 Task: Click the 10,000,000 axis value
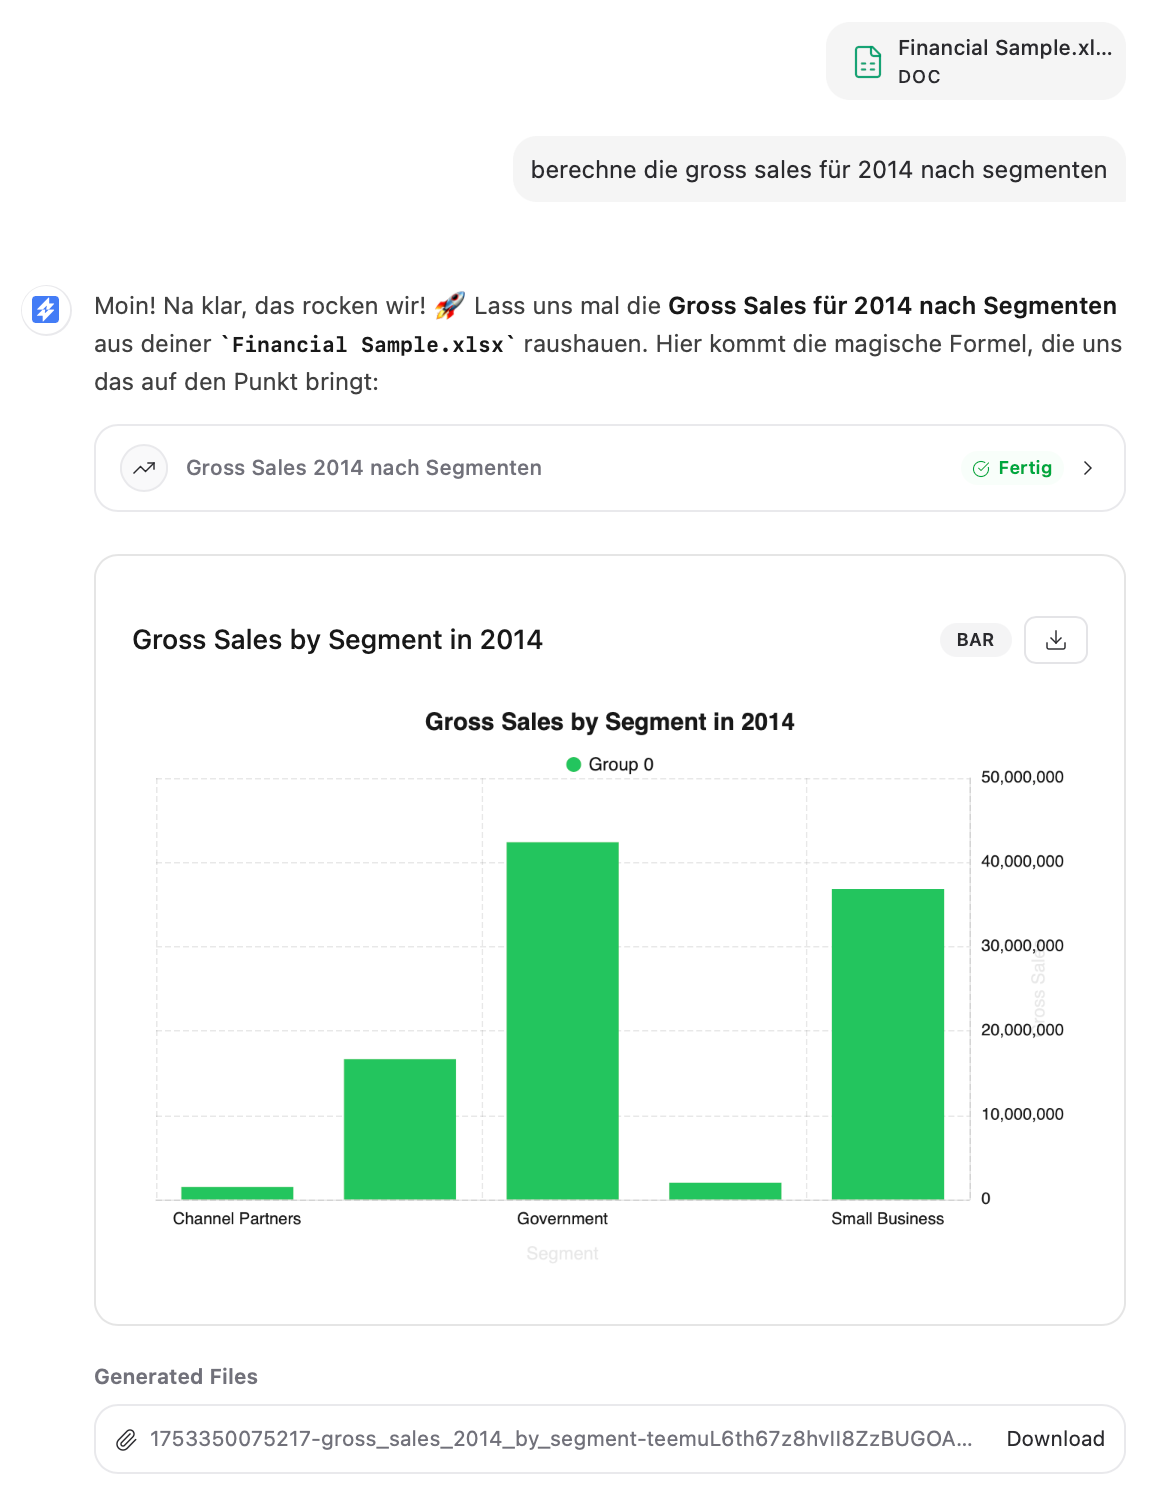(x=1022, y=1114)
